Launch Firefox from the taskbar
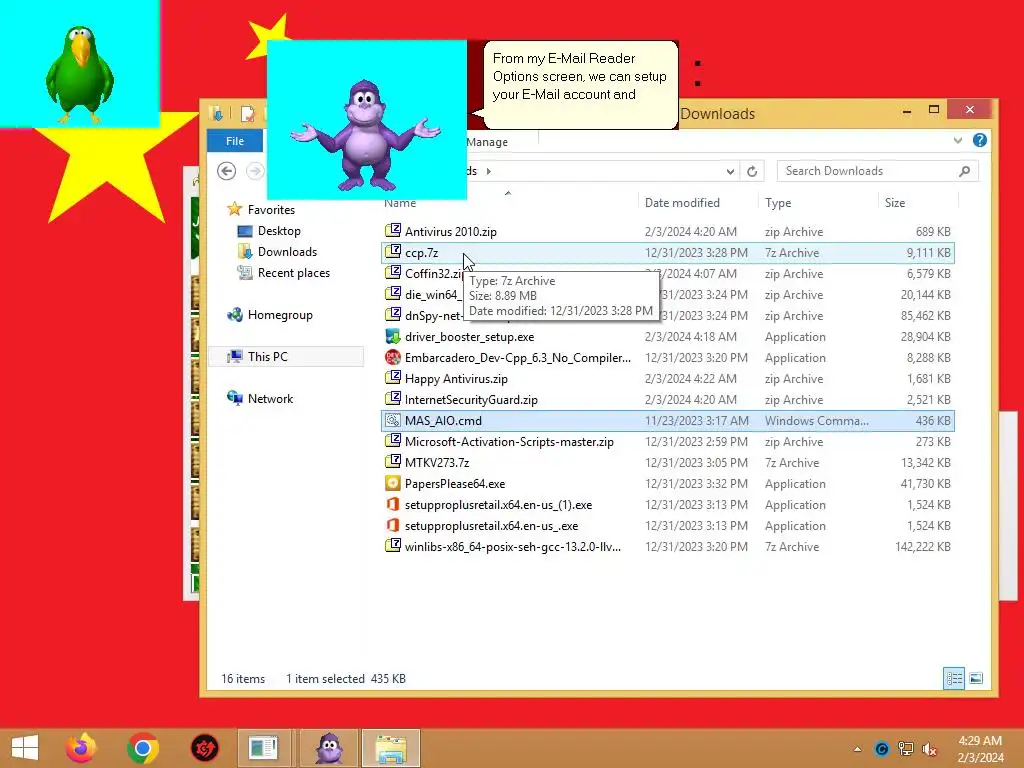 81,748
